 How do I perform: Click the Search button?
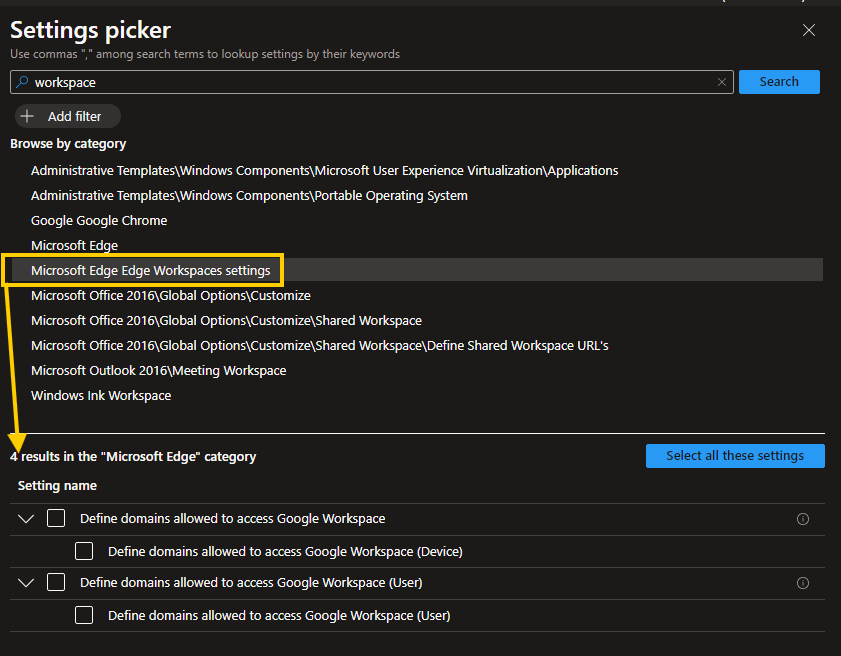click(779, 82)
